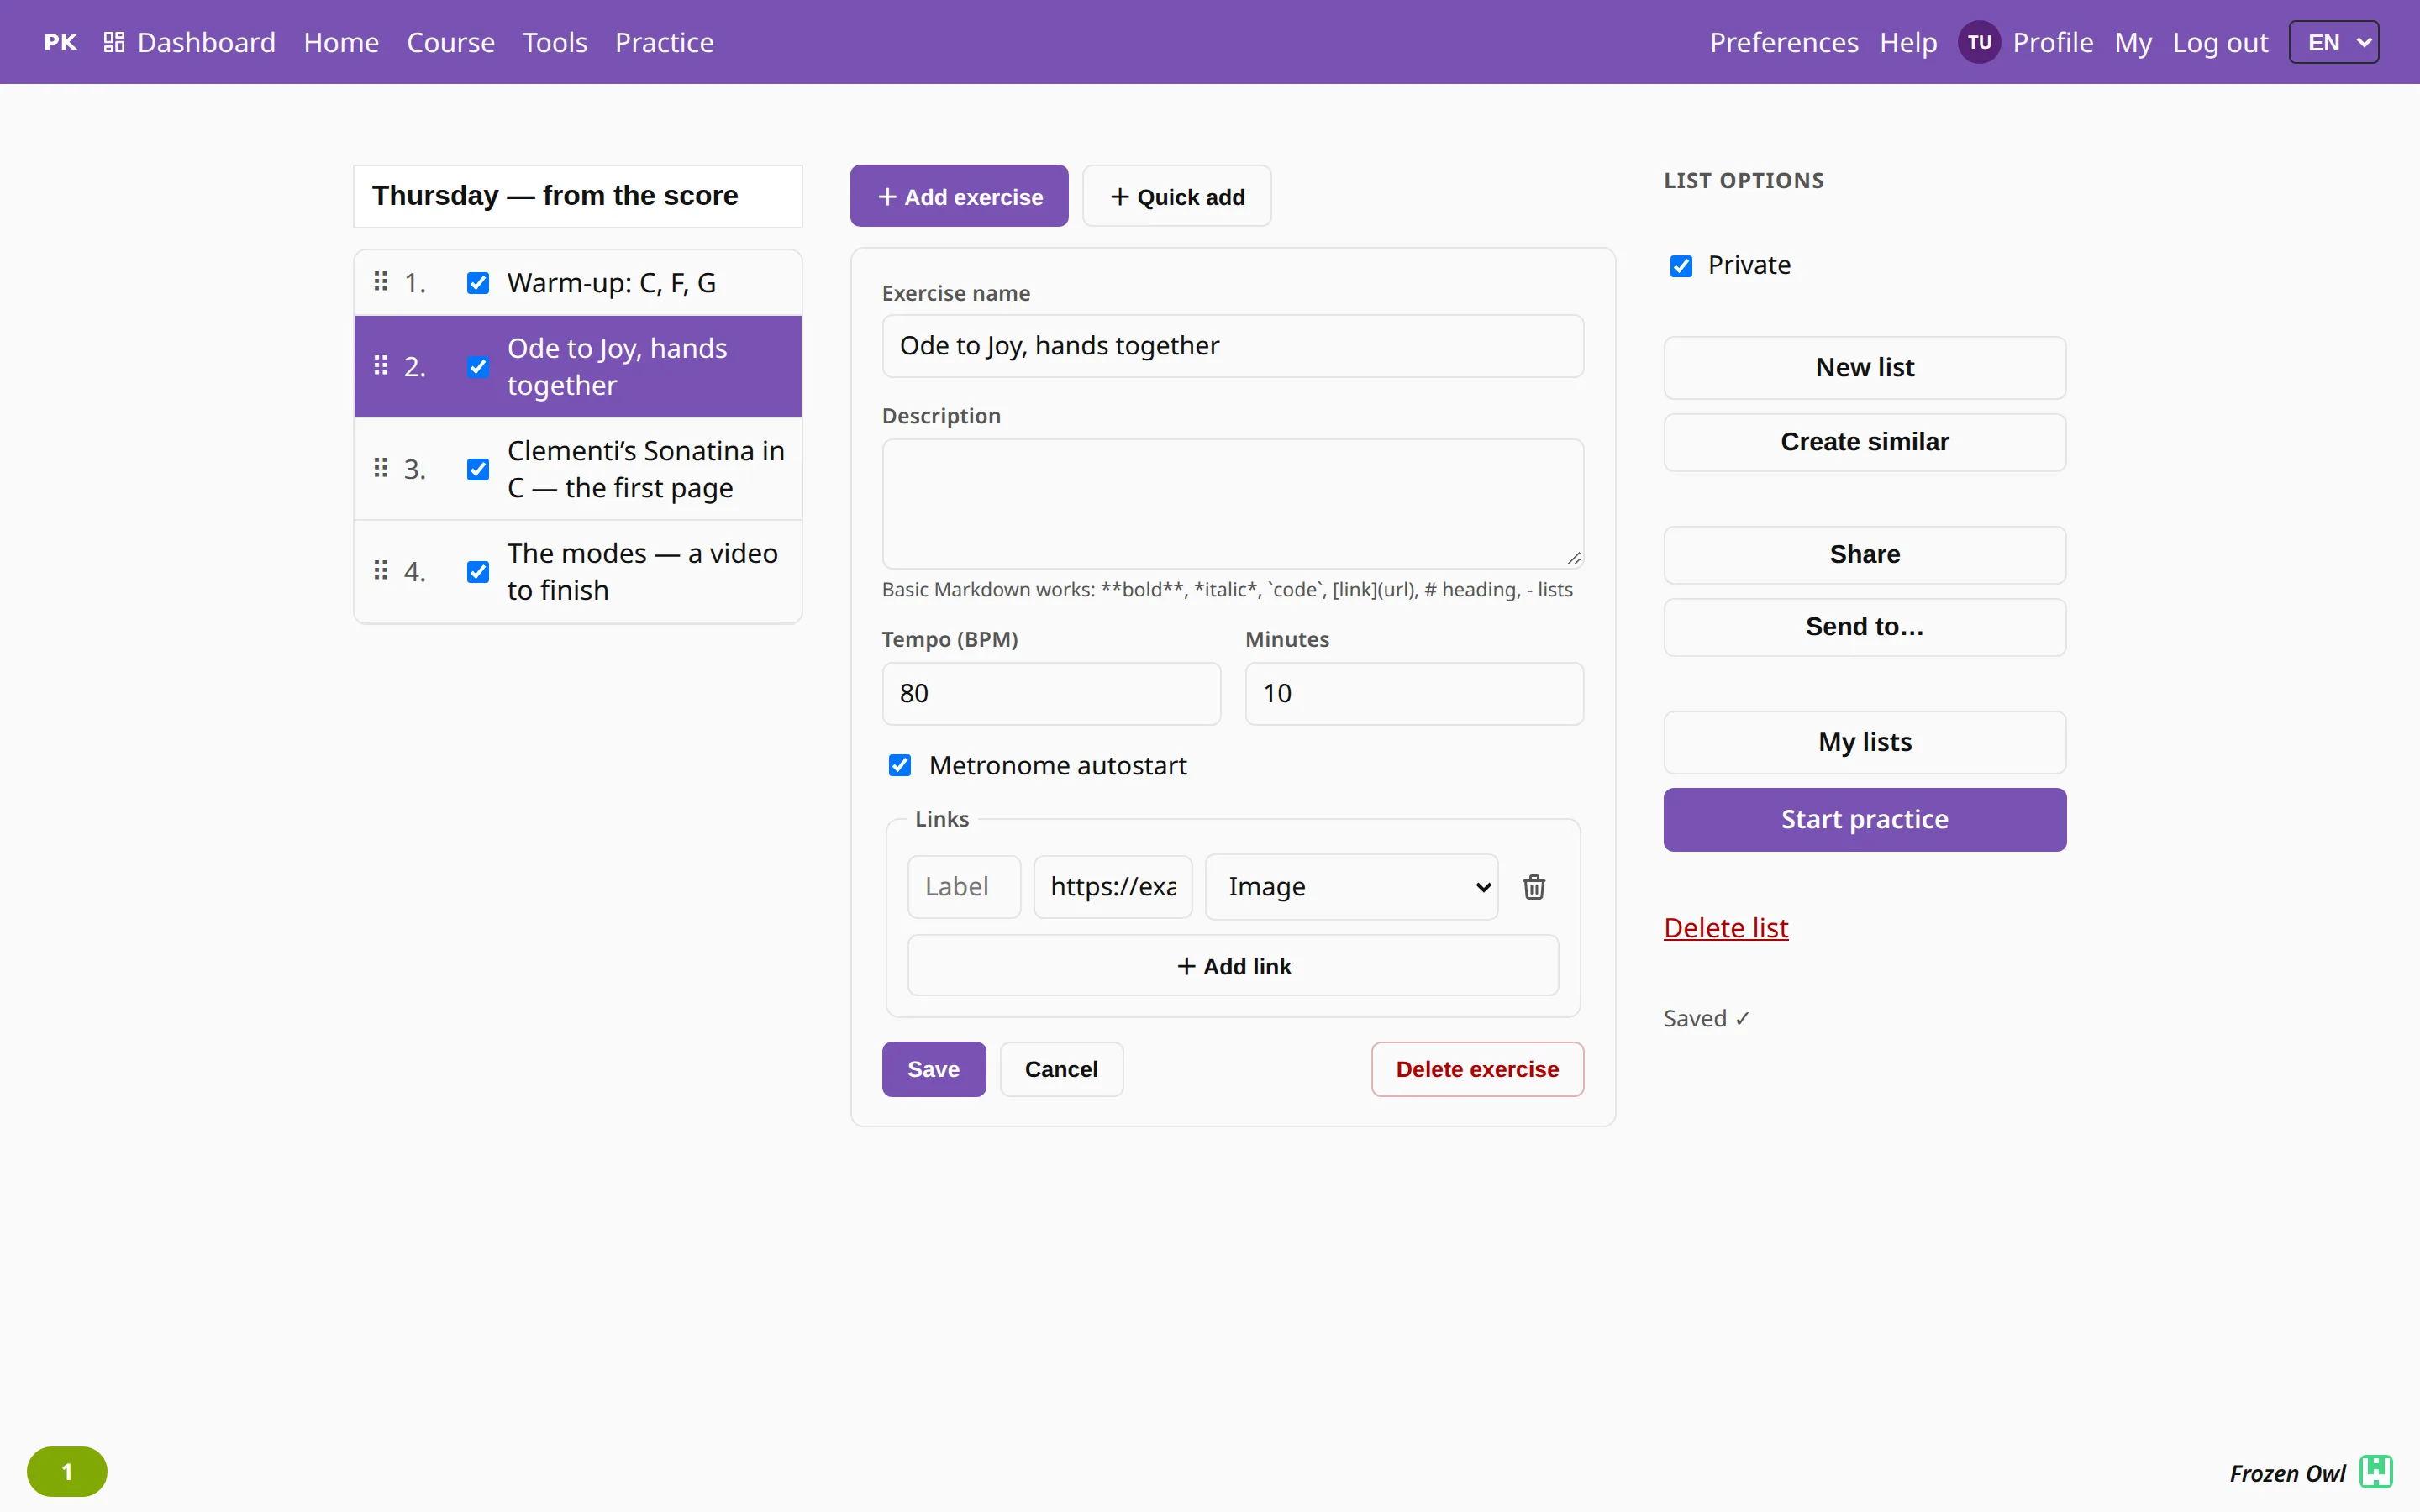Open the Image link type dropdown
This screenshot has height=1512, width=2420.
tap(1351, 887)
